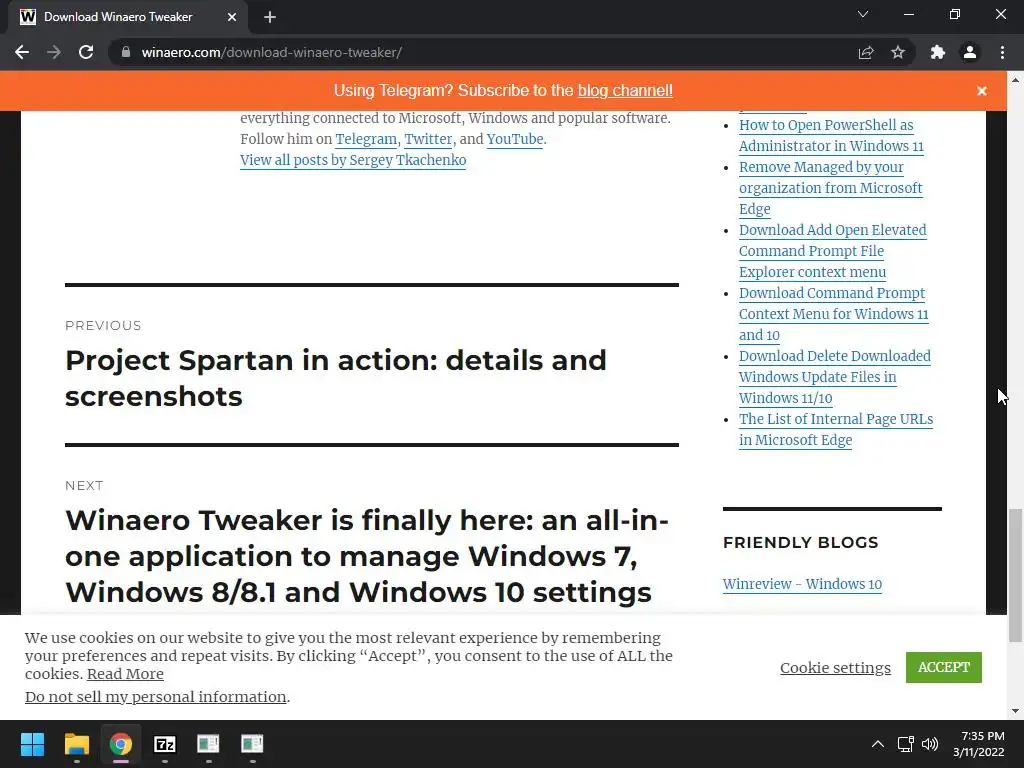Open the Windows Start menu
Image resolution: width=1024 pixels, height=768 pixels.
coord(32,744)
